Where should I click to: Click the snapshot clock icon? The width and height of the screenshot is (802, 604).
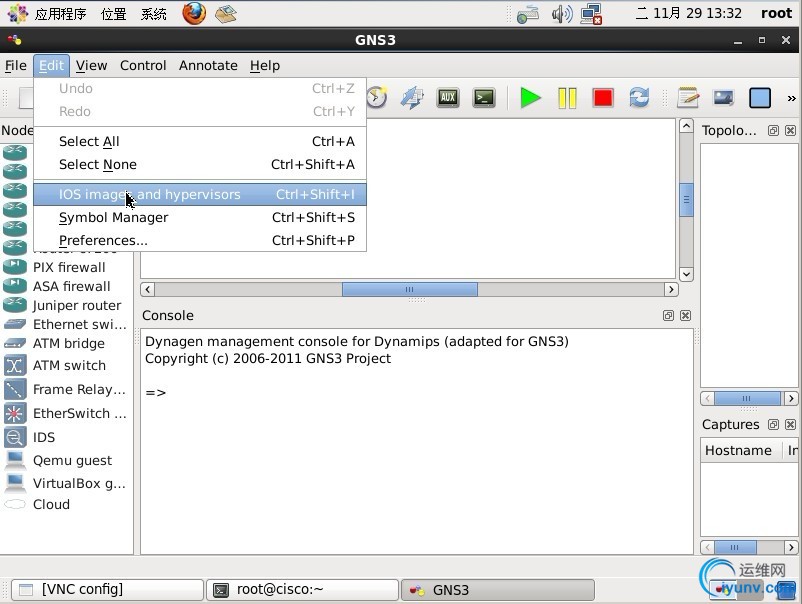pyautogui.click(x=376, y=97)
